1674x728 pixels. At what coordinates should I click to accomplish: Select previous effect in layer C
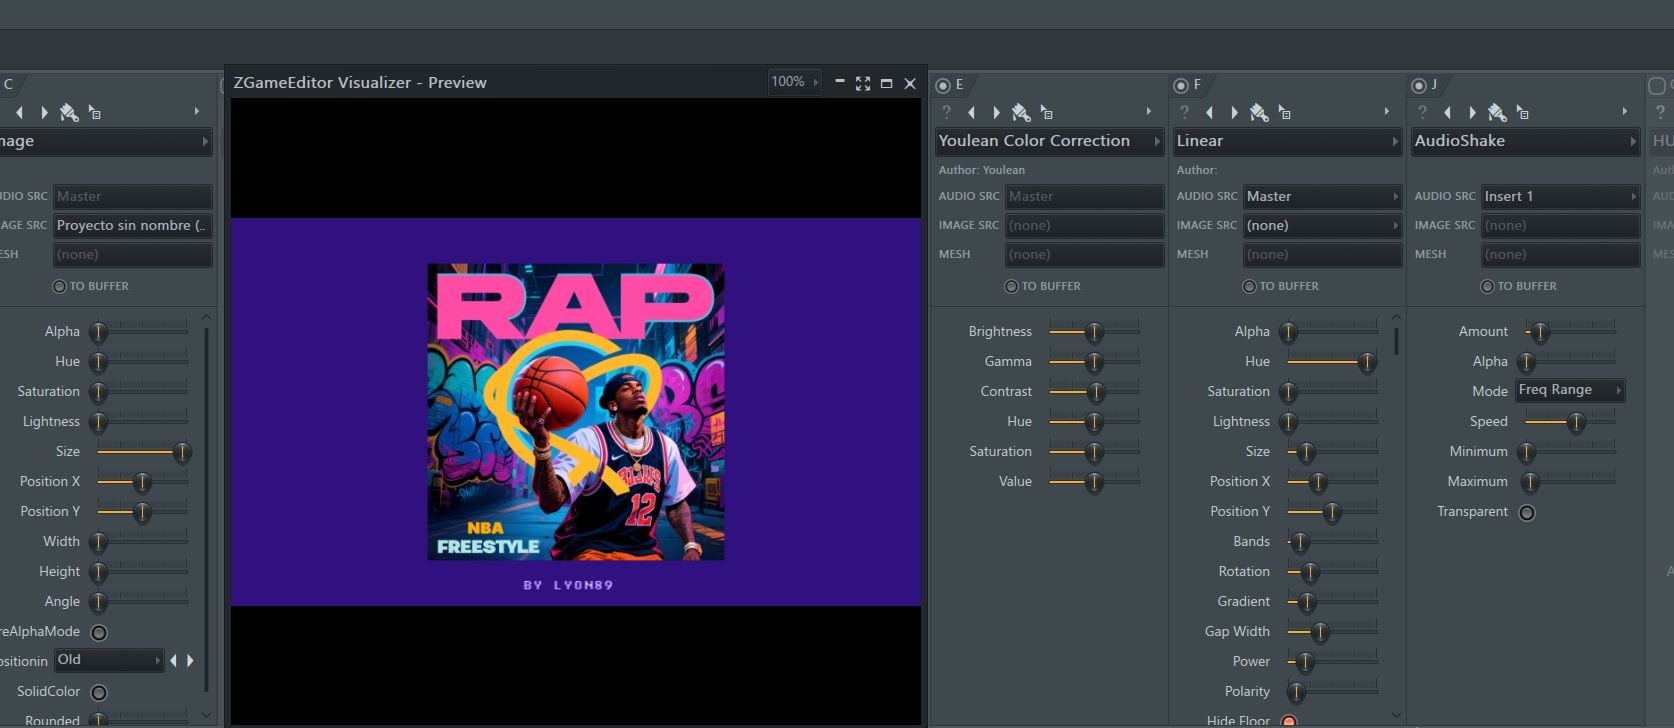pos(19,112)
